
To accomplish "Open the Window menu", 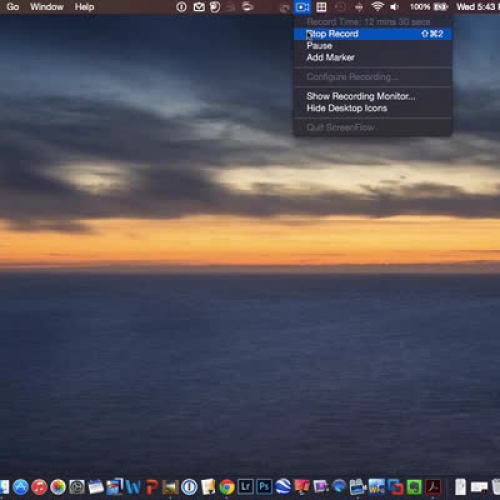I will click(x=47, y=7).
